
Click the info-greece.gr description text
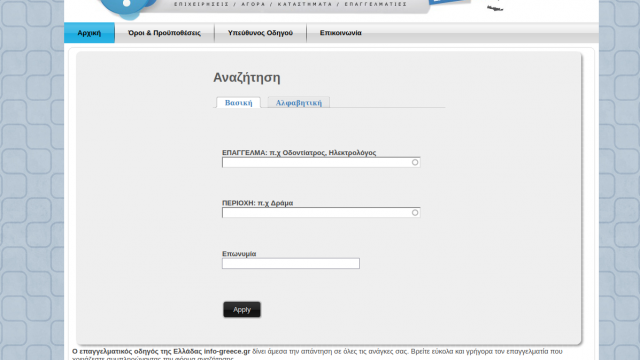[317, 355]
